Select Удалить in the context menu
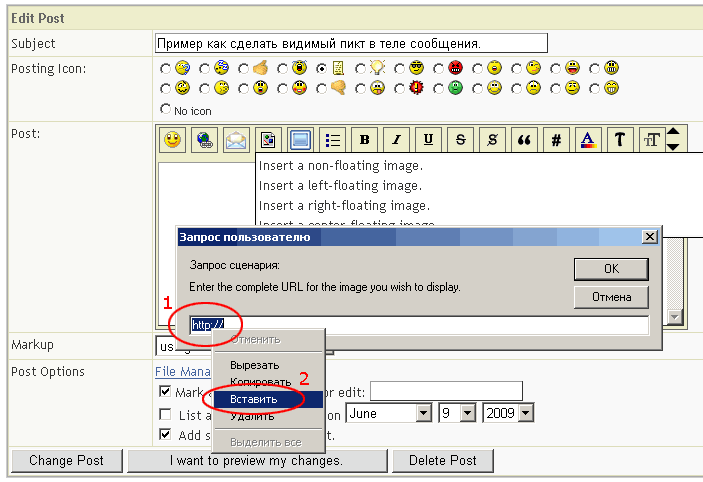The image size is (703, 482). coord(268,417)
